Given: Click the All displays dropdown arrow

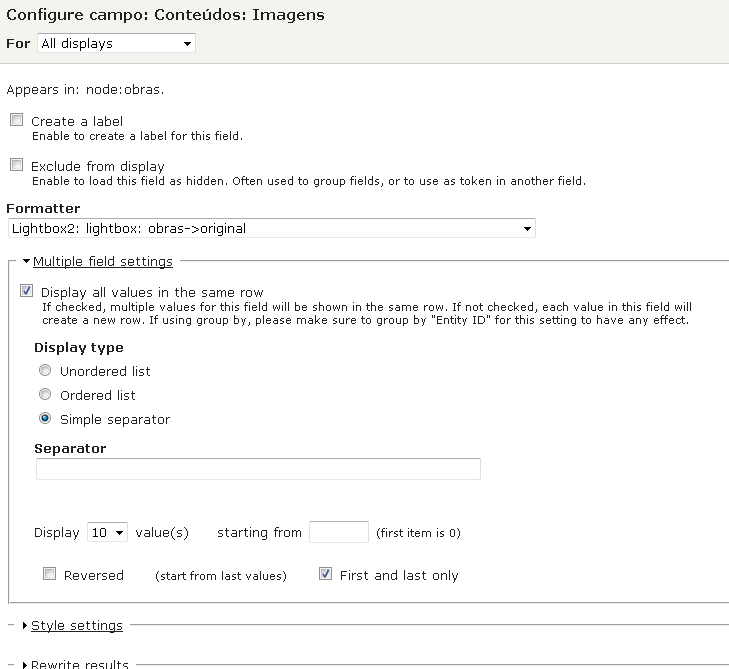Looking at the screenshot, I should [x=187, y=44].
